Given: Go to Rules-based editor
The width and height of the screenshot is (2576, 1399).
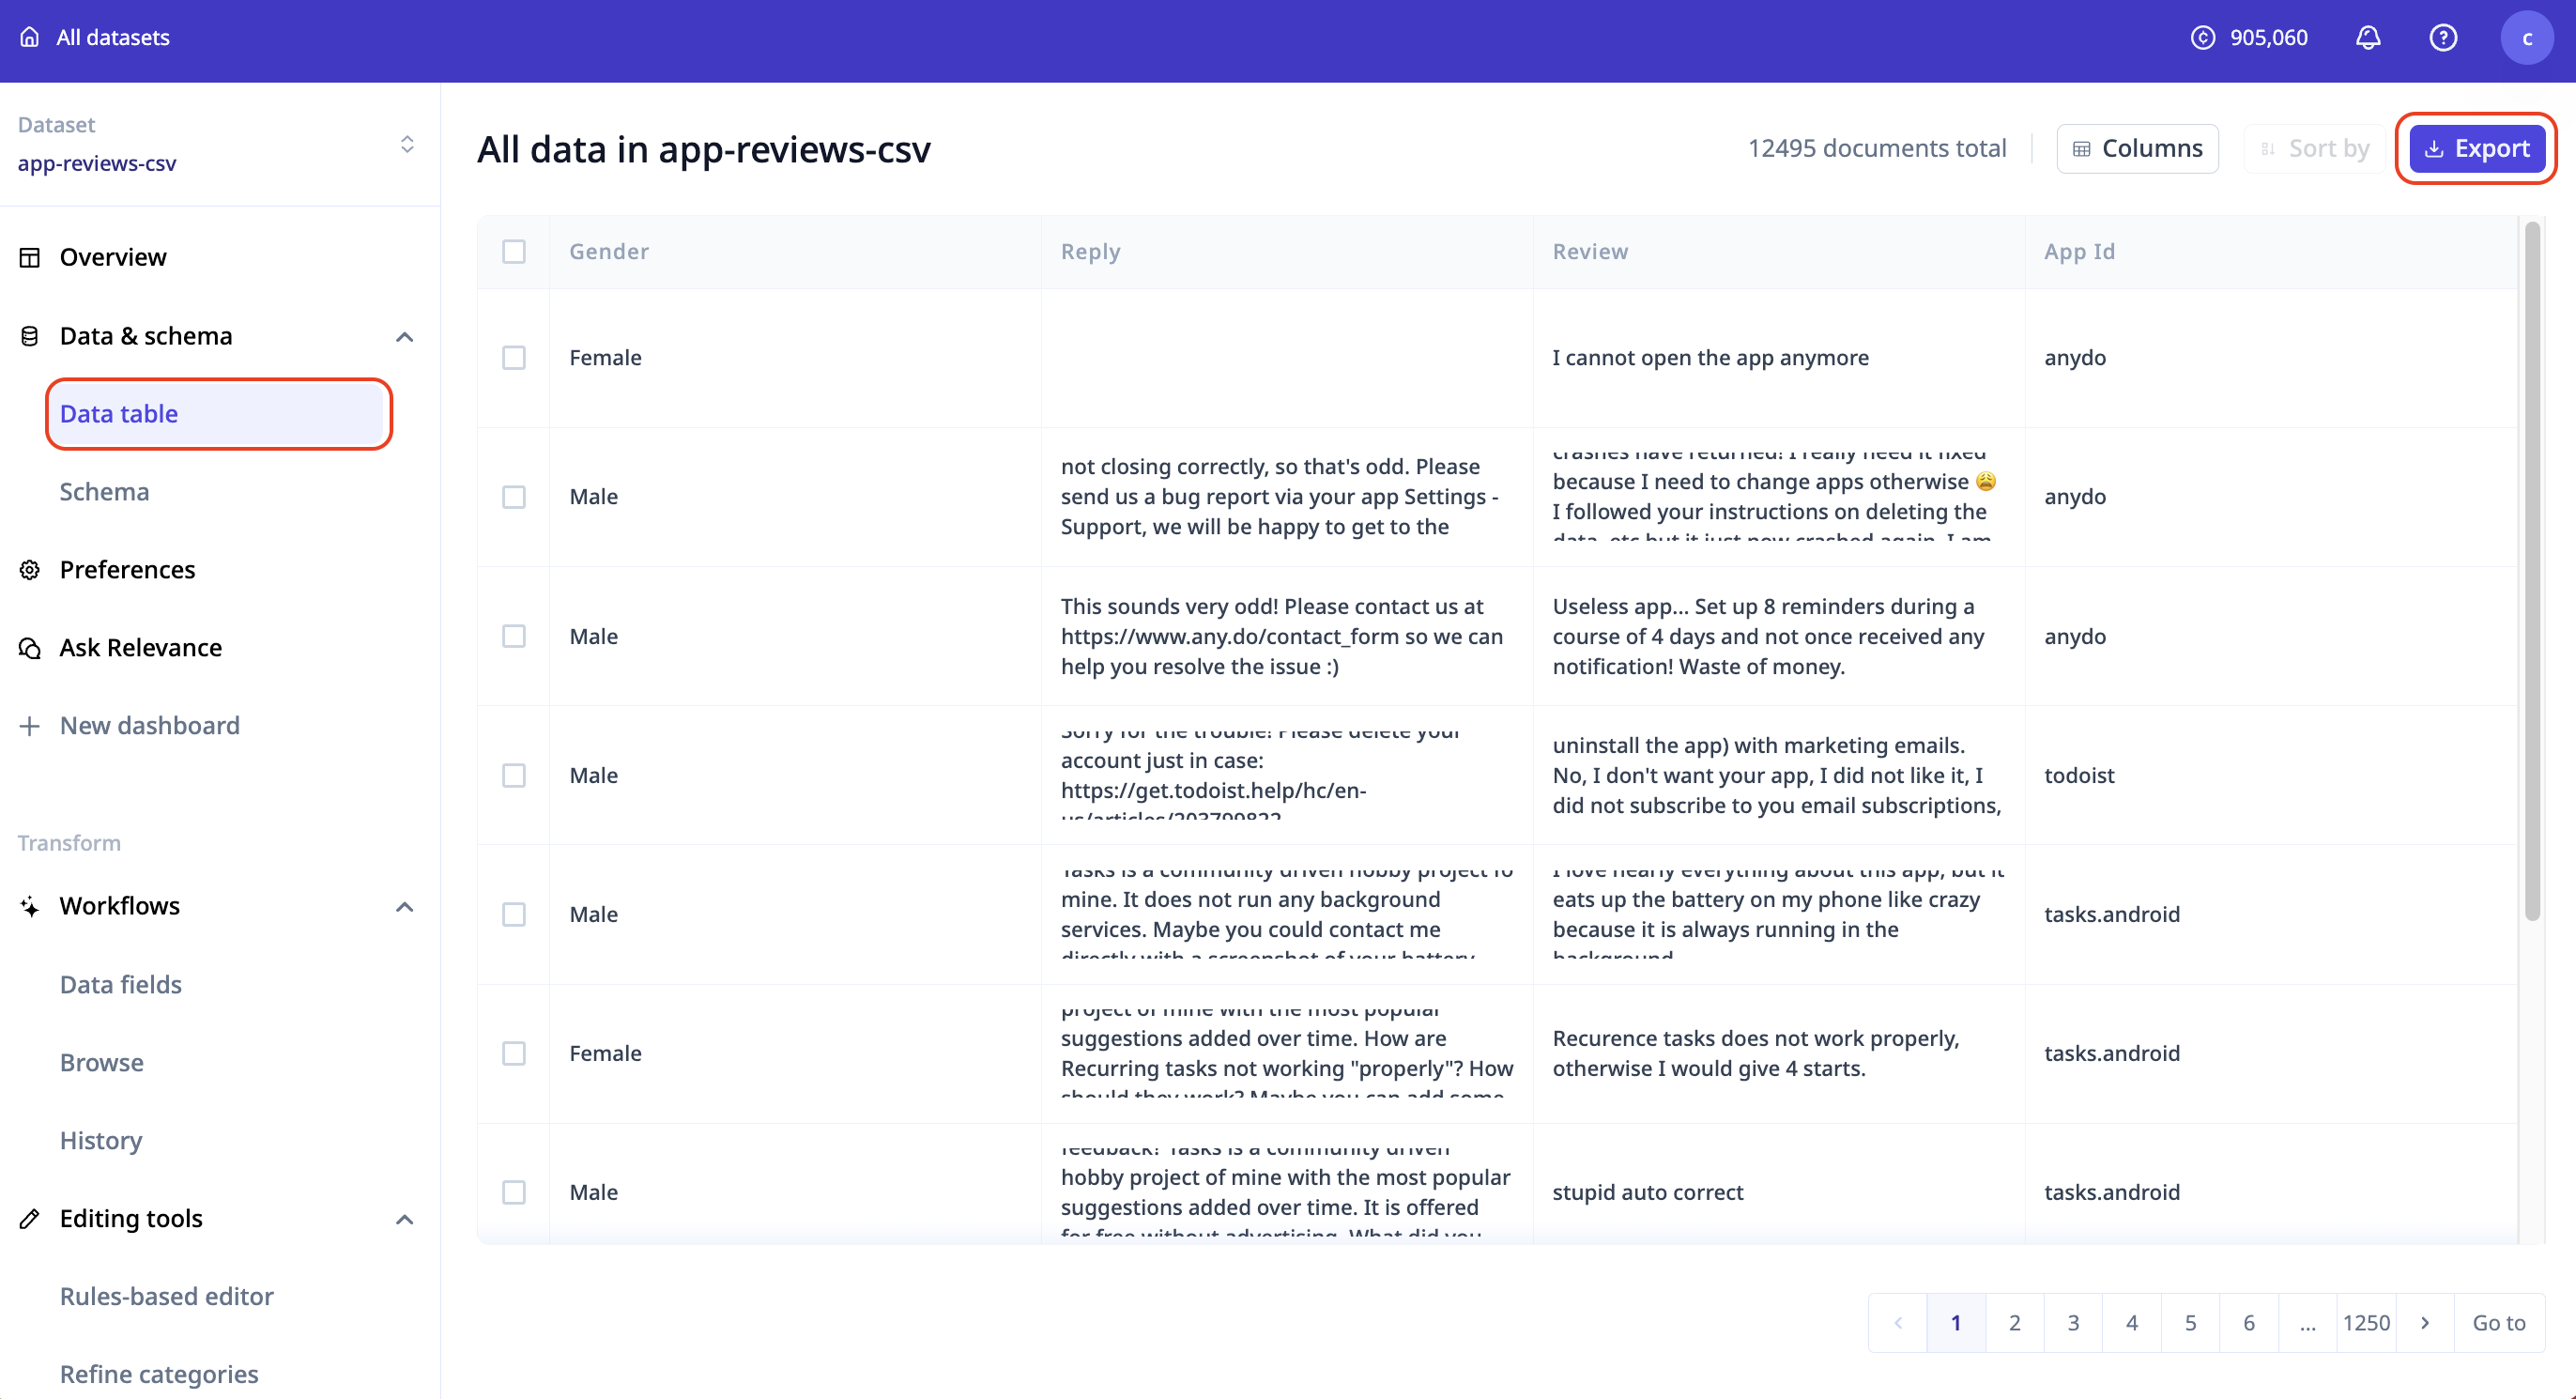Looking at the screenshot, I should coord(166,1296).
